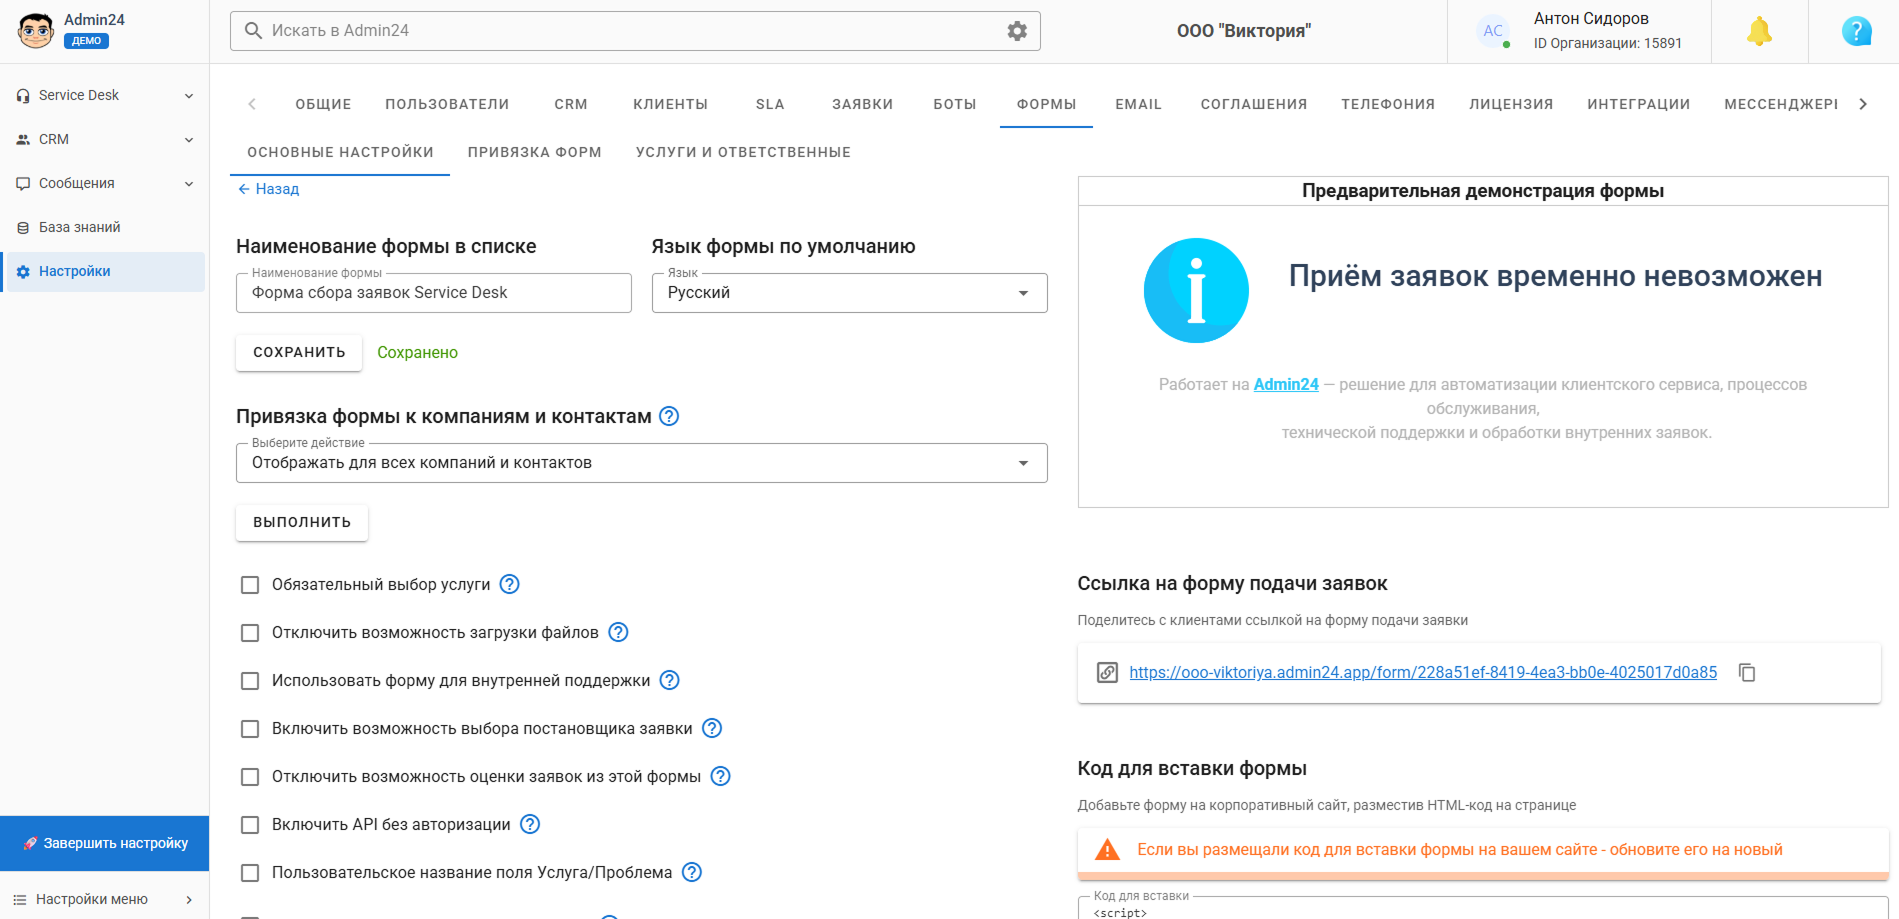Show help for оценки заявок option
1899x919 pixels.
pos(720,776)
